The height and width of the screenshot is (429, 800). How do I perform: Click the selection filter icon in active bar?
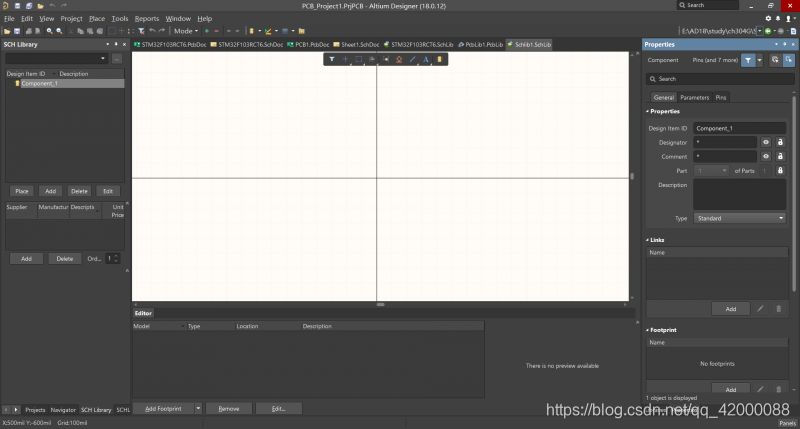[x=332, y=60]
